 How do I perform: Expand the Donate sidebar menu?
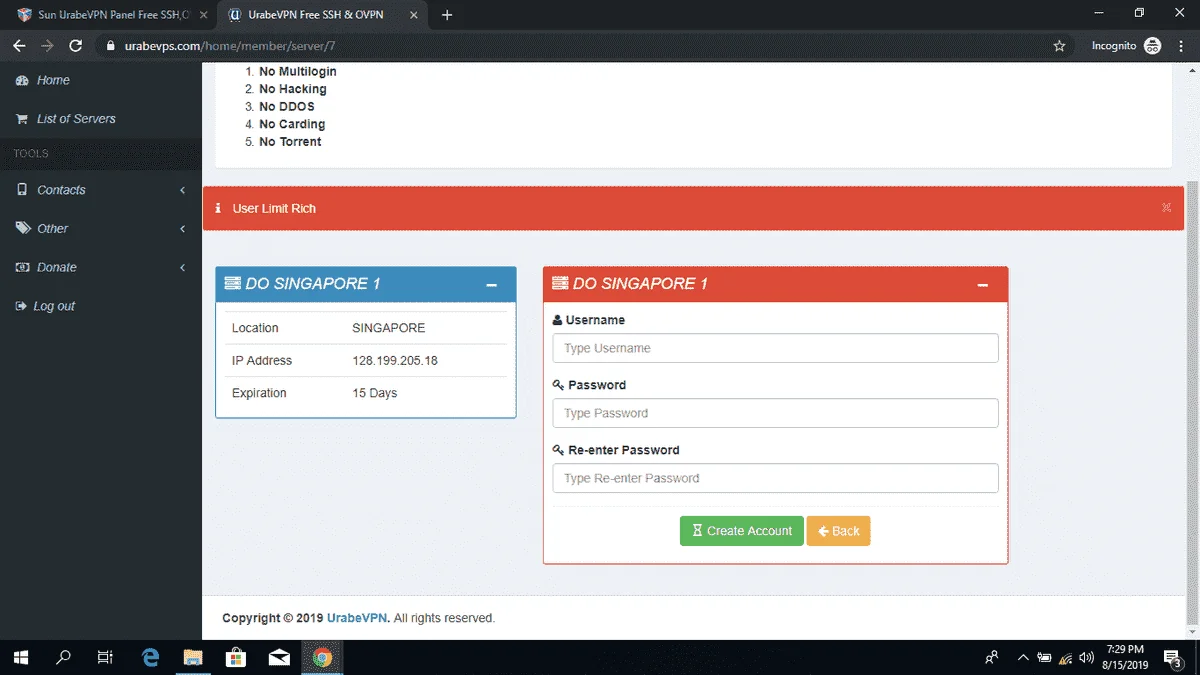[100, 268]
